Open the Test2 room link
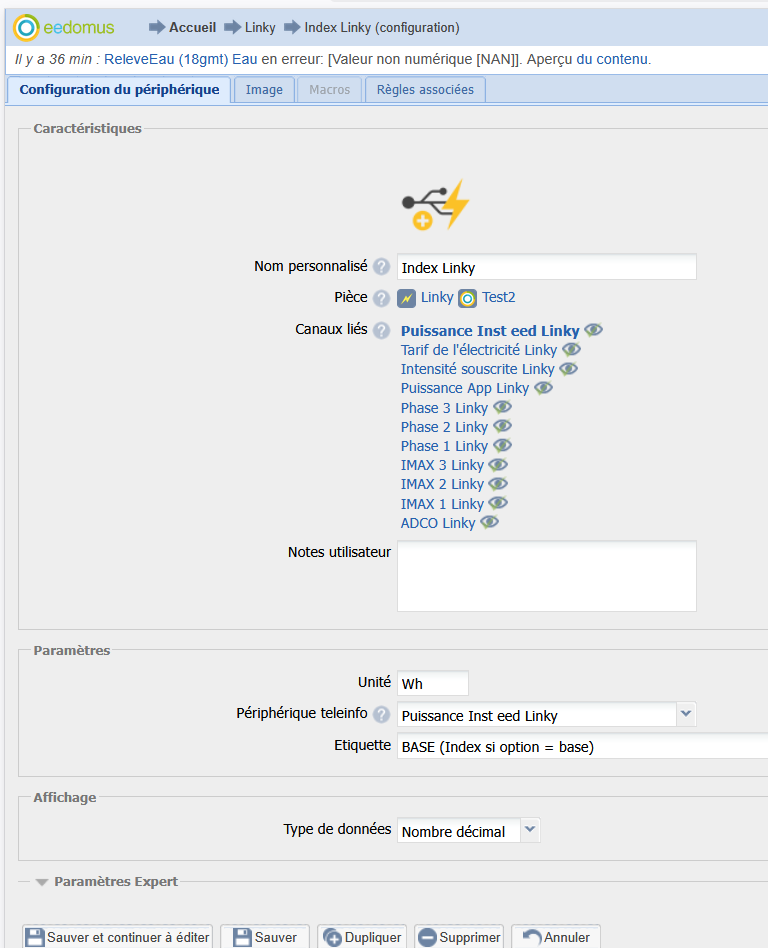Screen dimensions: 768x948 click(x=499, y=297)
